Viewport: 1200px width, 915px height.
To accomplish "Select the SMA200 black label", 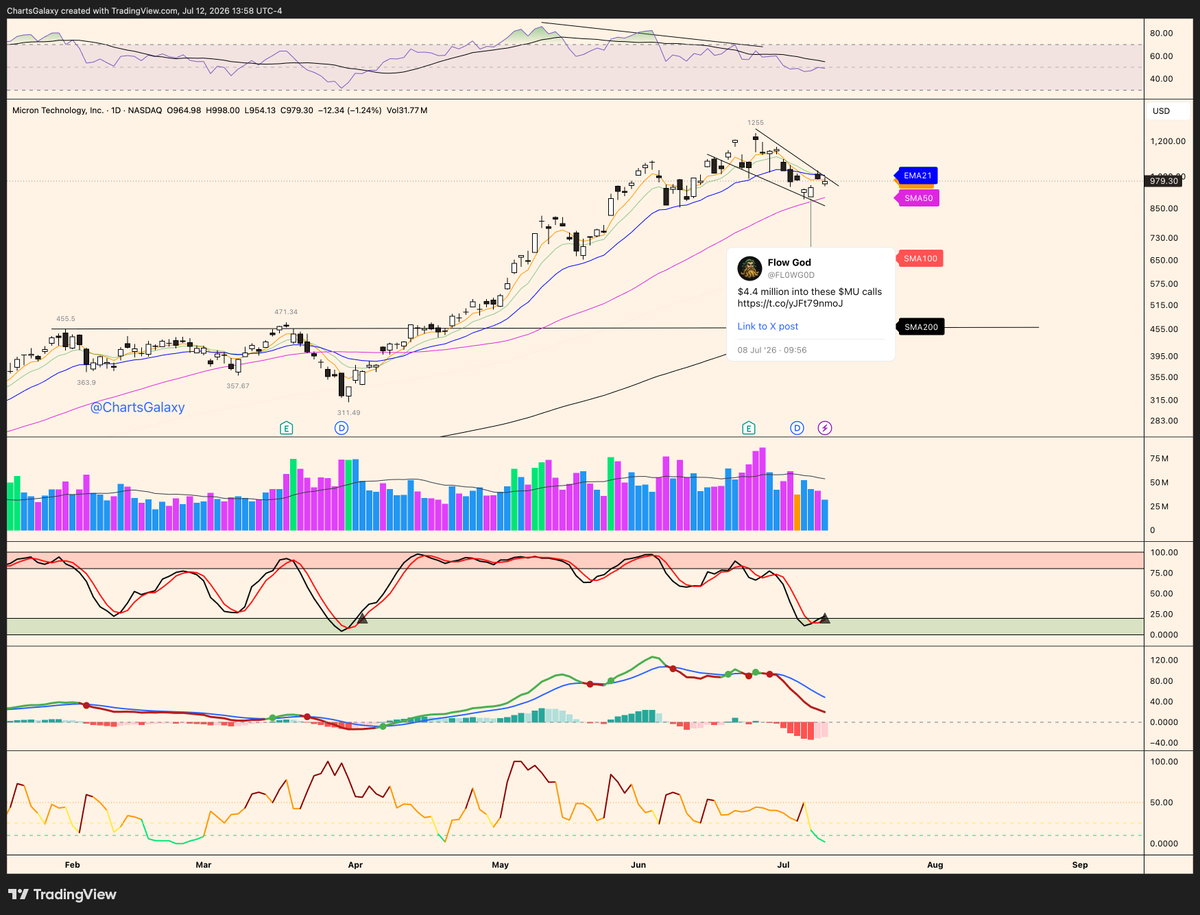I will (x=920, y=327).
